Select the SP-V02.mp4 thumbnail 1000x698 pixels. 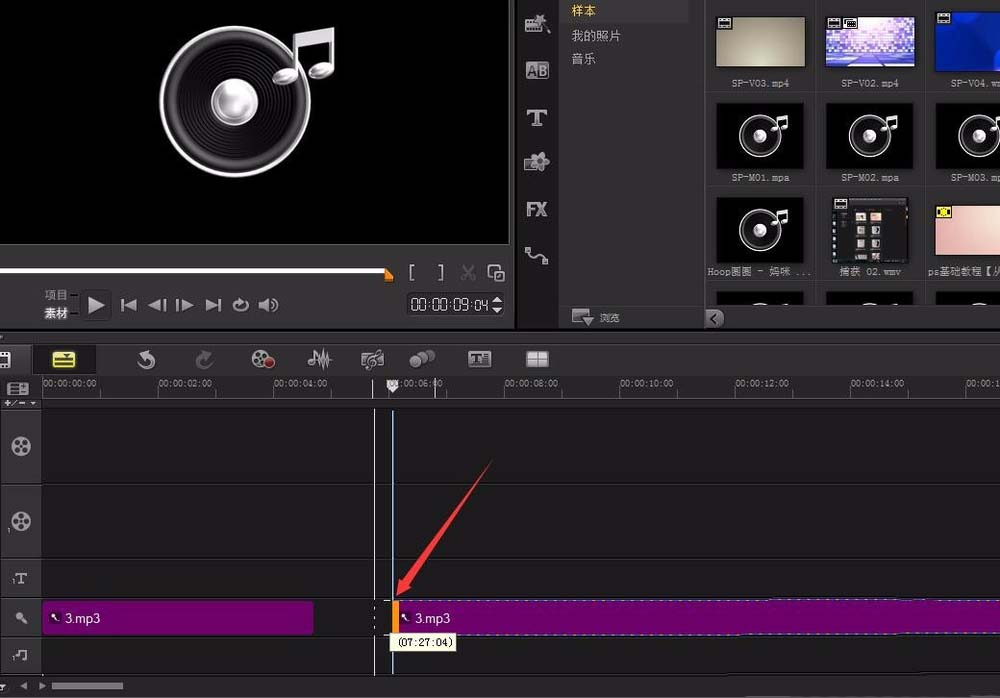click(x=870, y=42)
